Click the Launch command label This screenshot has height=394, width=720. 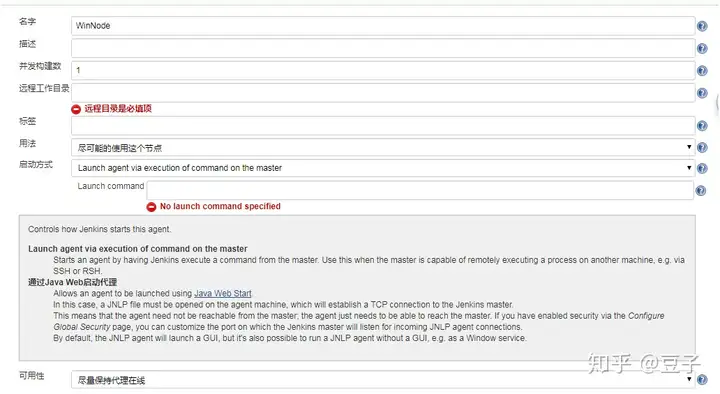[x=111, y=186]
